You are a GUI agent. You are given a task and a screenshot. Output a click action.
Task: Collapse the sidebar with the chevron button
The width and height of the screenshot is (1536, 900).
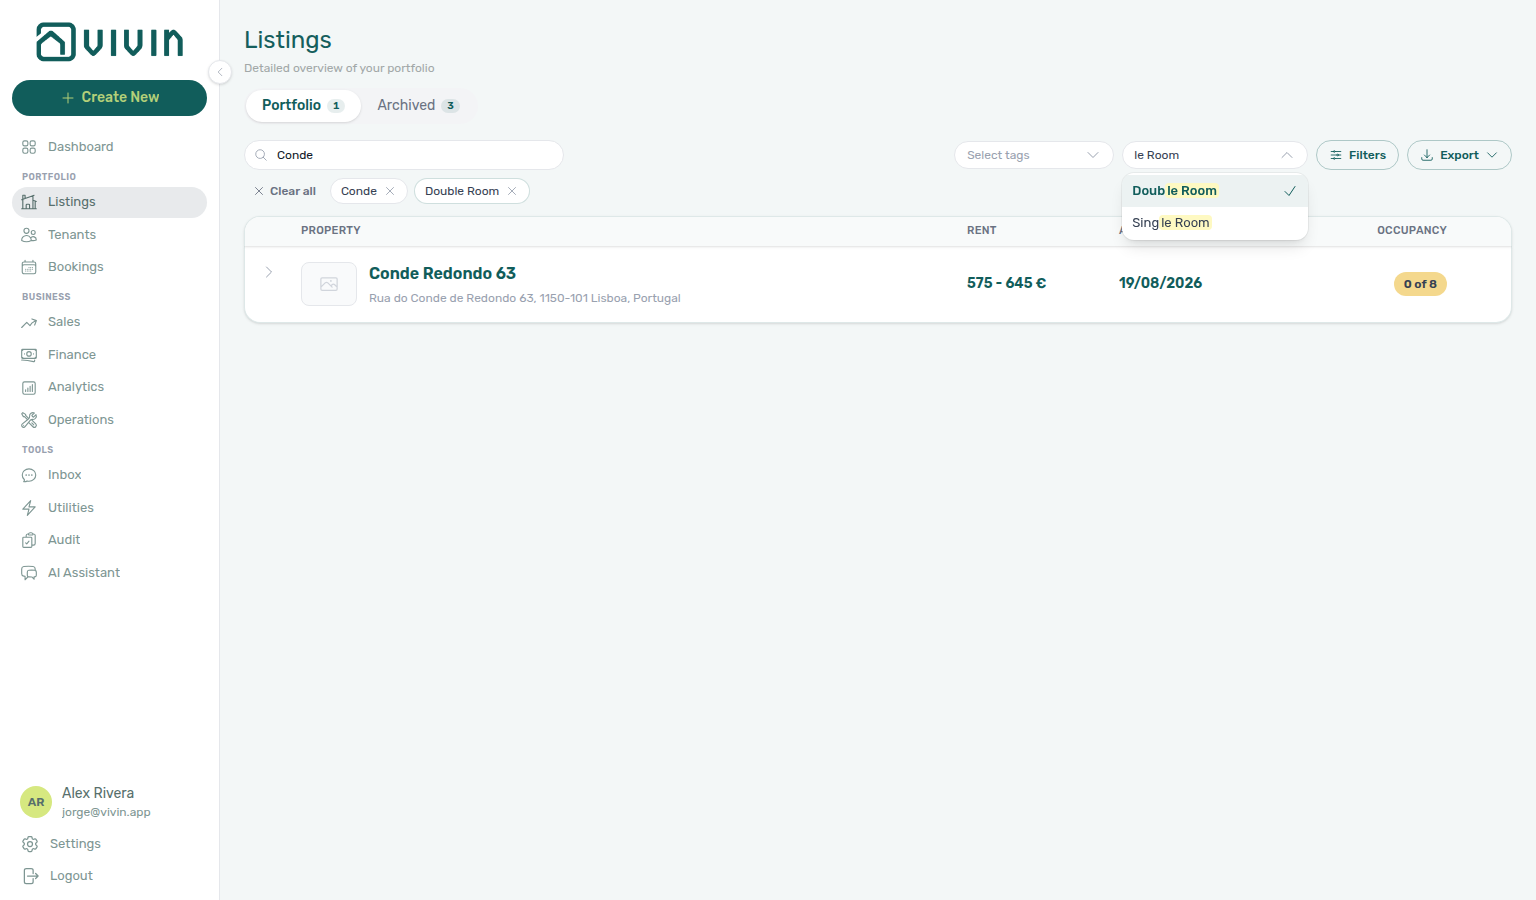(x=220, y=72)
